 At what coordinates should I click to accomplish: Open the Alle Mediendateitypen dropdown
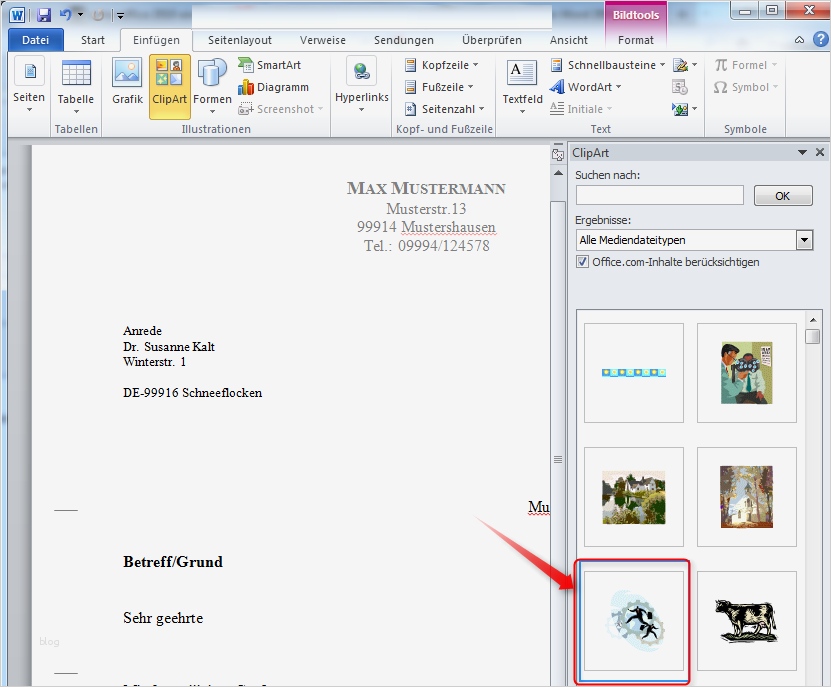click(x=805, y=240)
